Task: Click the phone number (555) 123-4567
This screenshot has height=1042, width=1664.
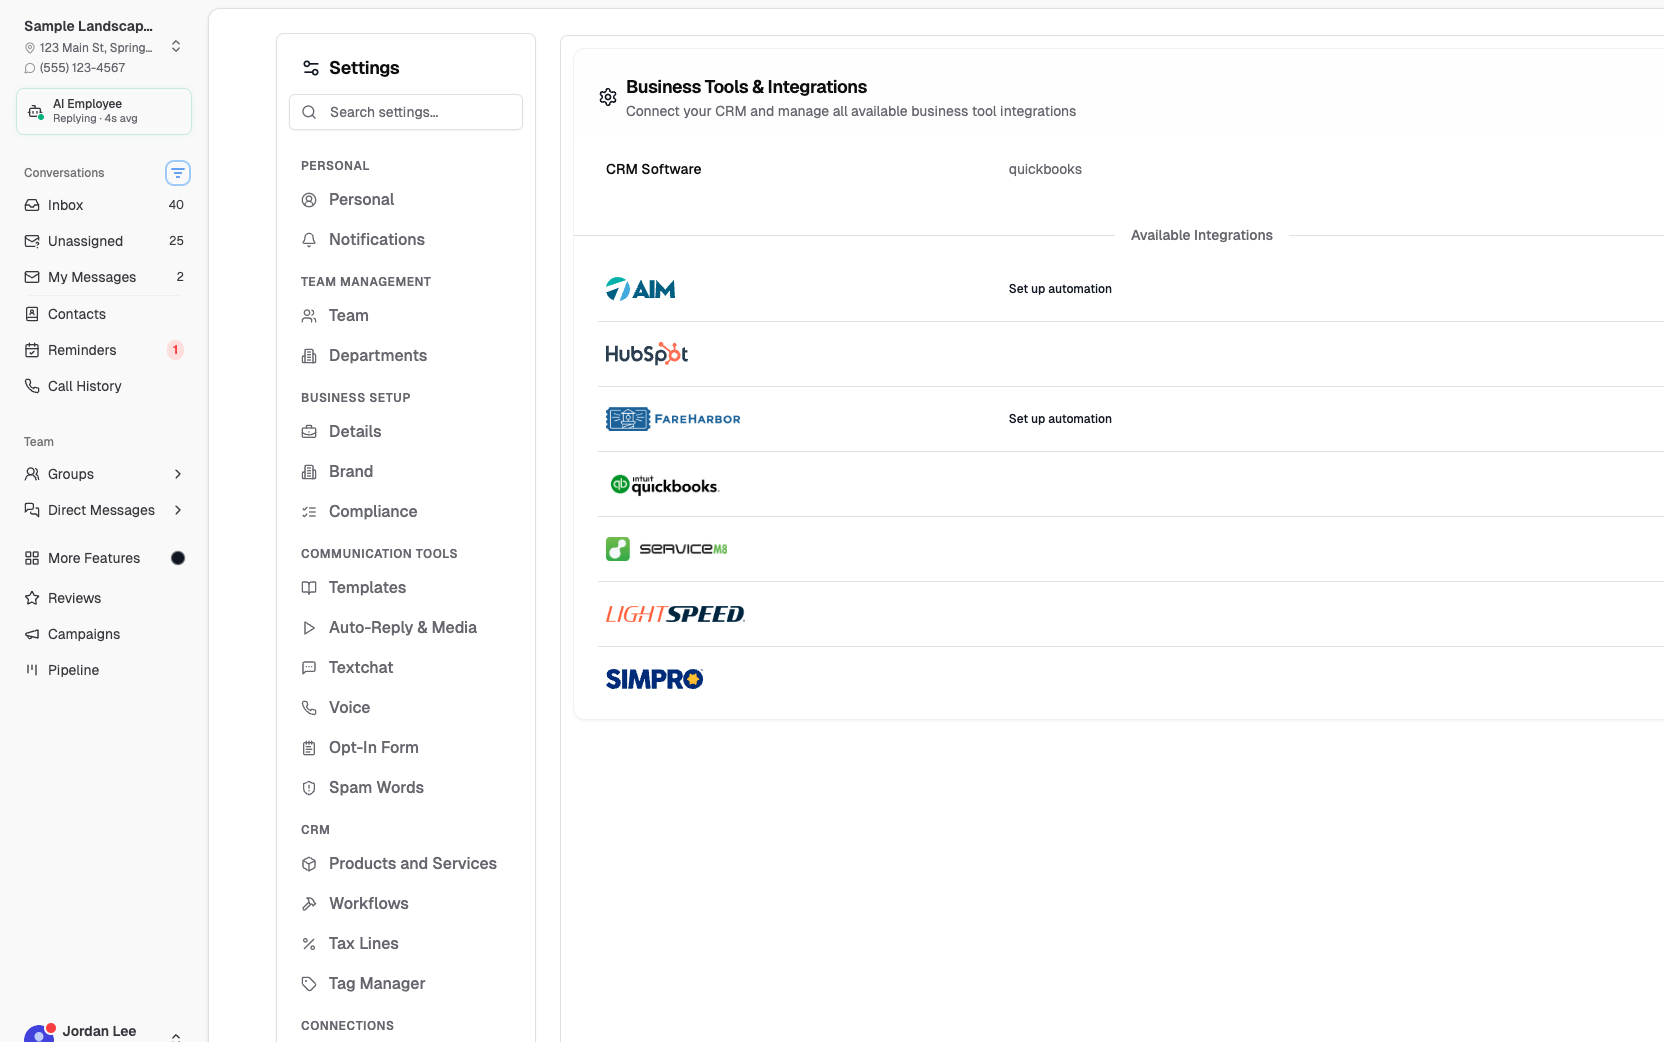Action: [82, 68]
